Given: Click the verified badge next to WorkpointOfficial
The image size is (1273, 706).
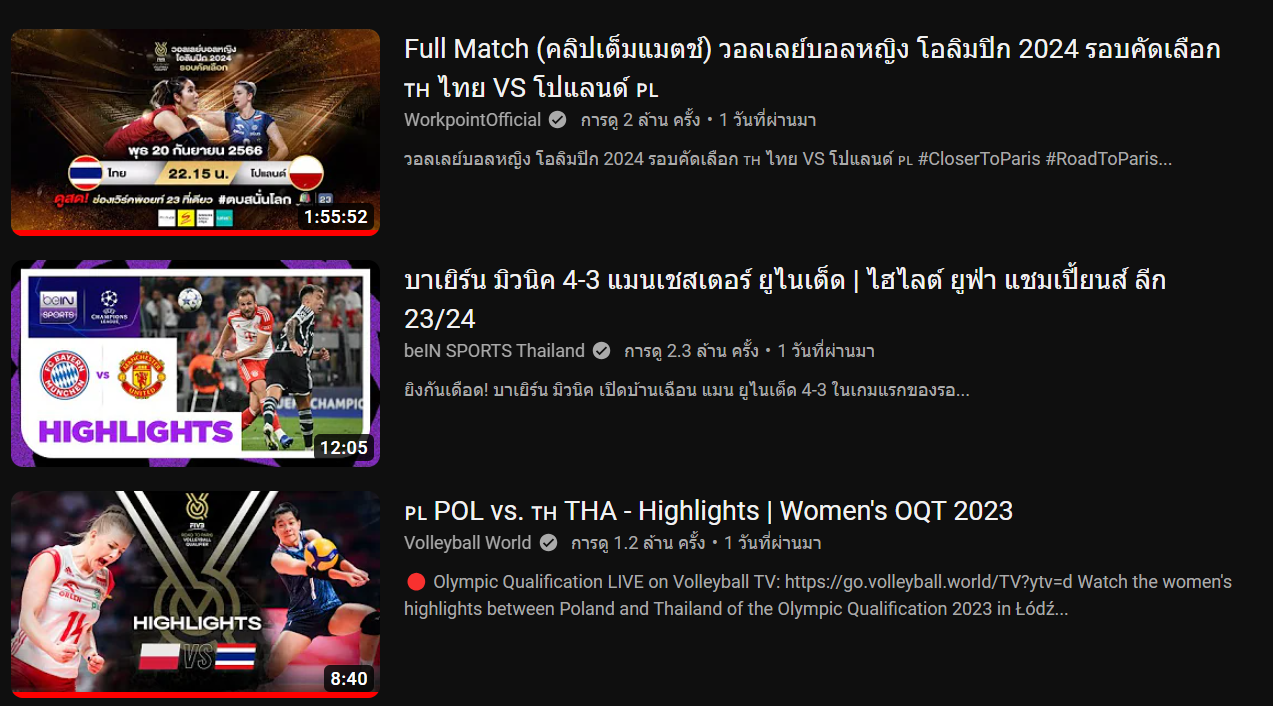Looking at the screenshot, I should click(558, 120).
